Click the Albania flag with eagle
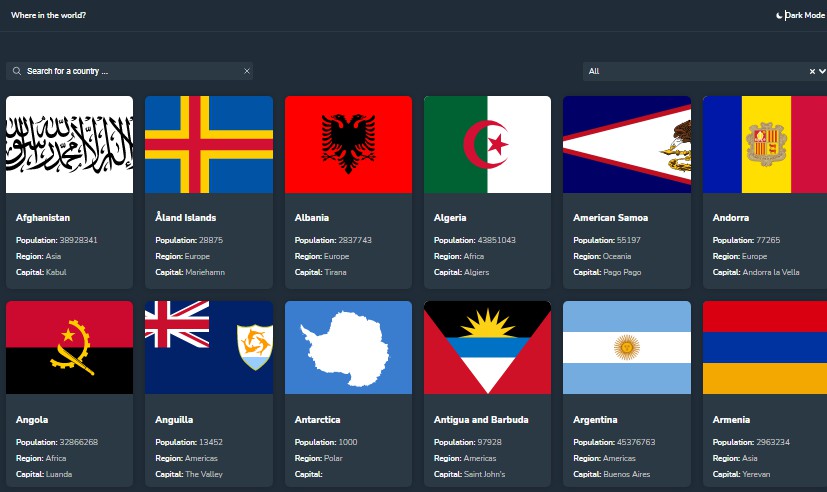 tap(348, 144)
